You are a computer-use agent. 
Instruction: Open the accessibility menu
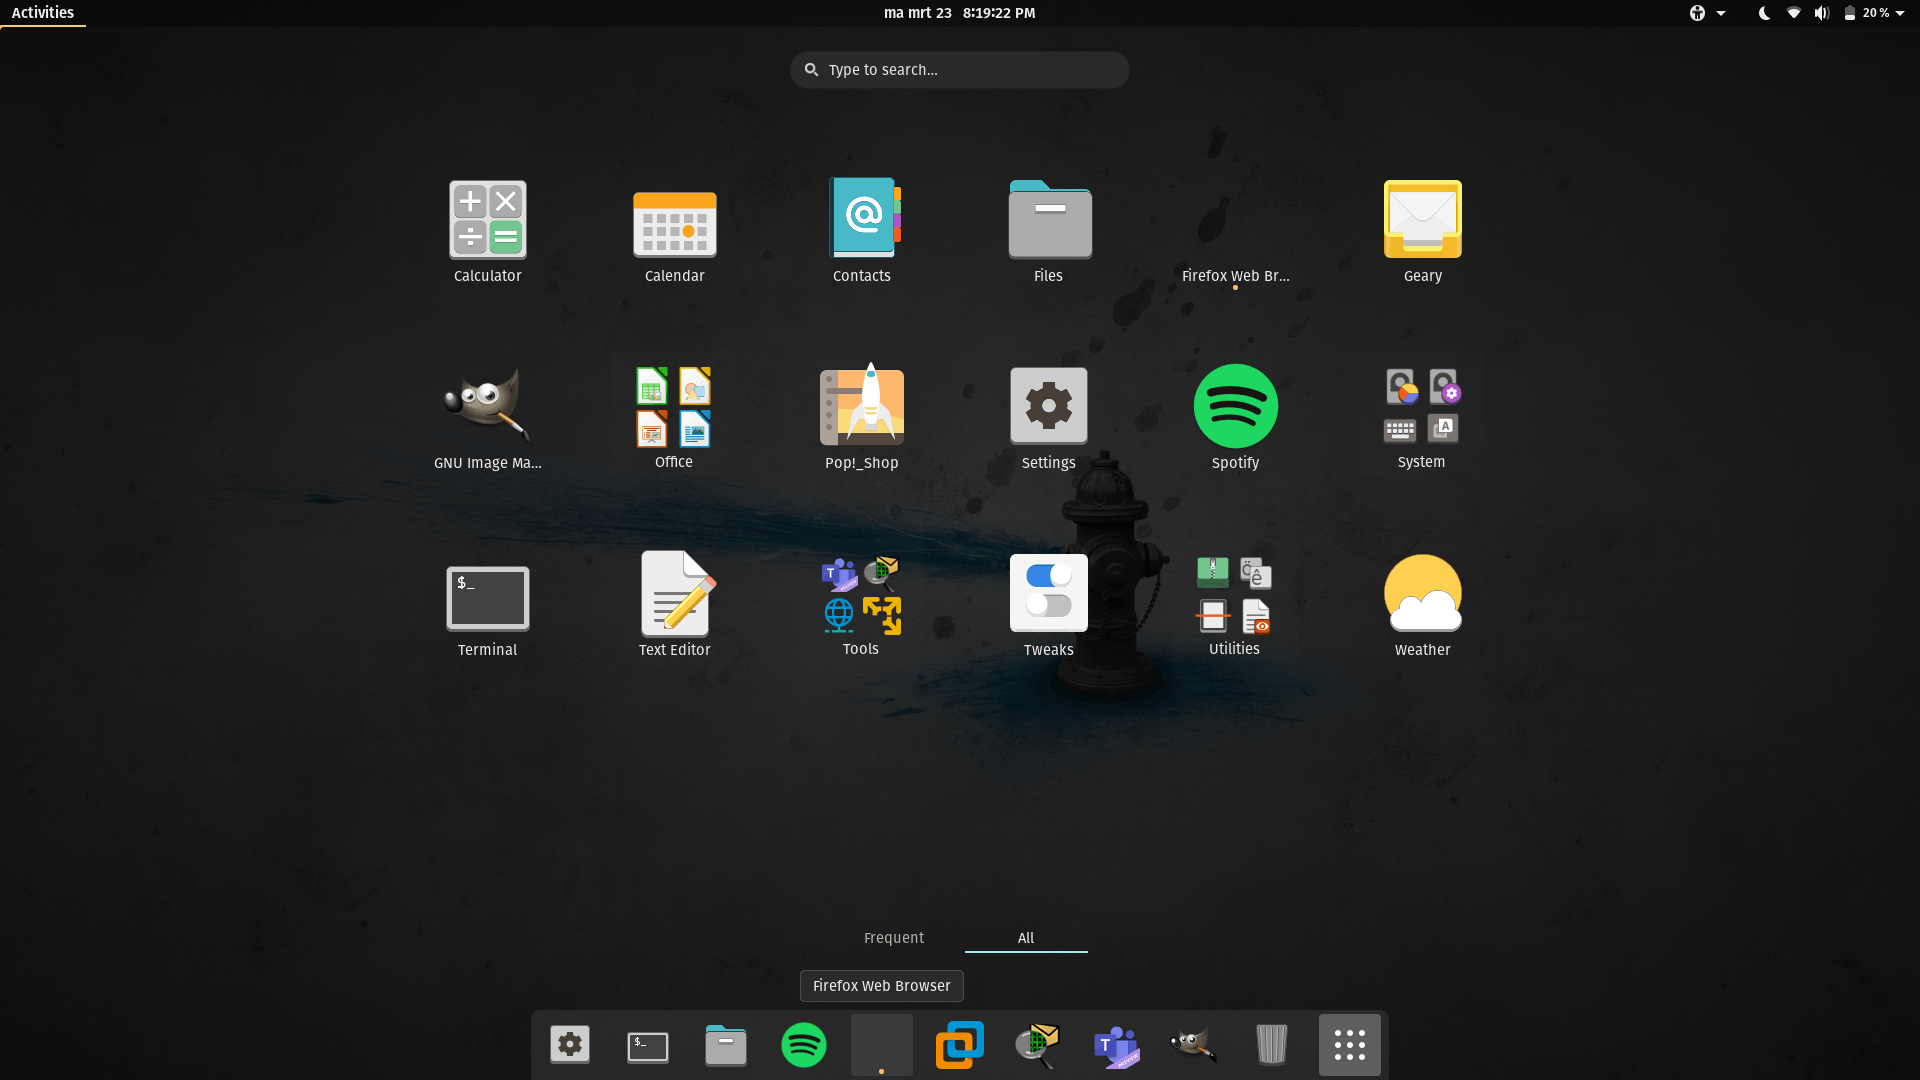tap(1707, 13)
